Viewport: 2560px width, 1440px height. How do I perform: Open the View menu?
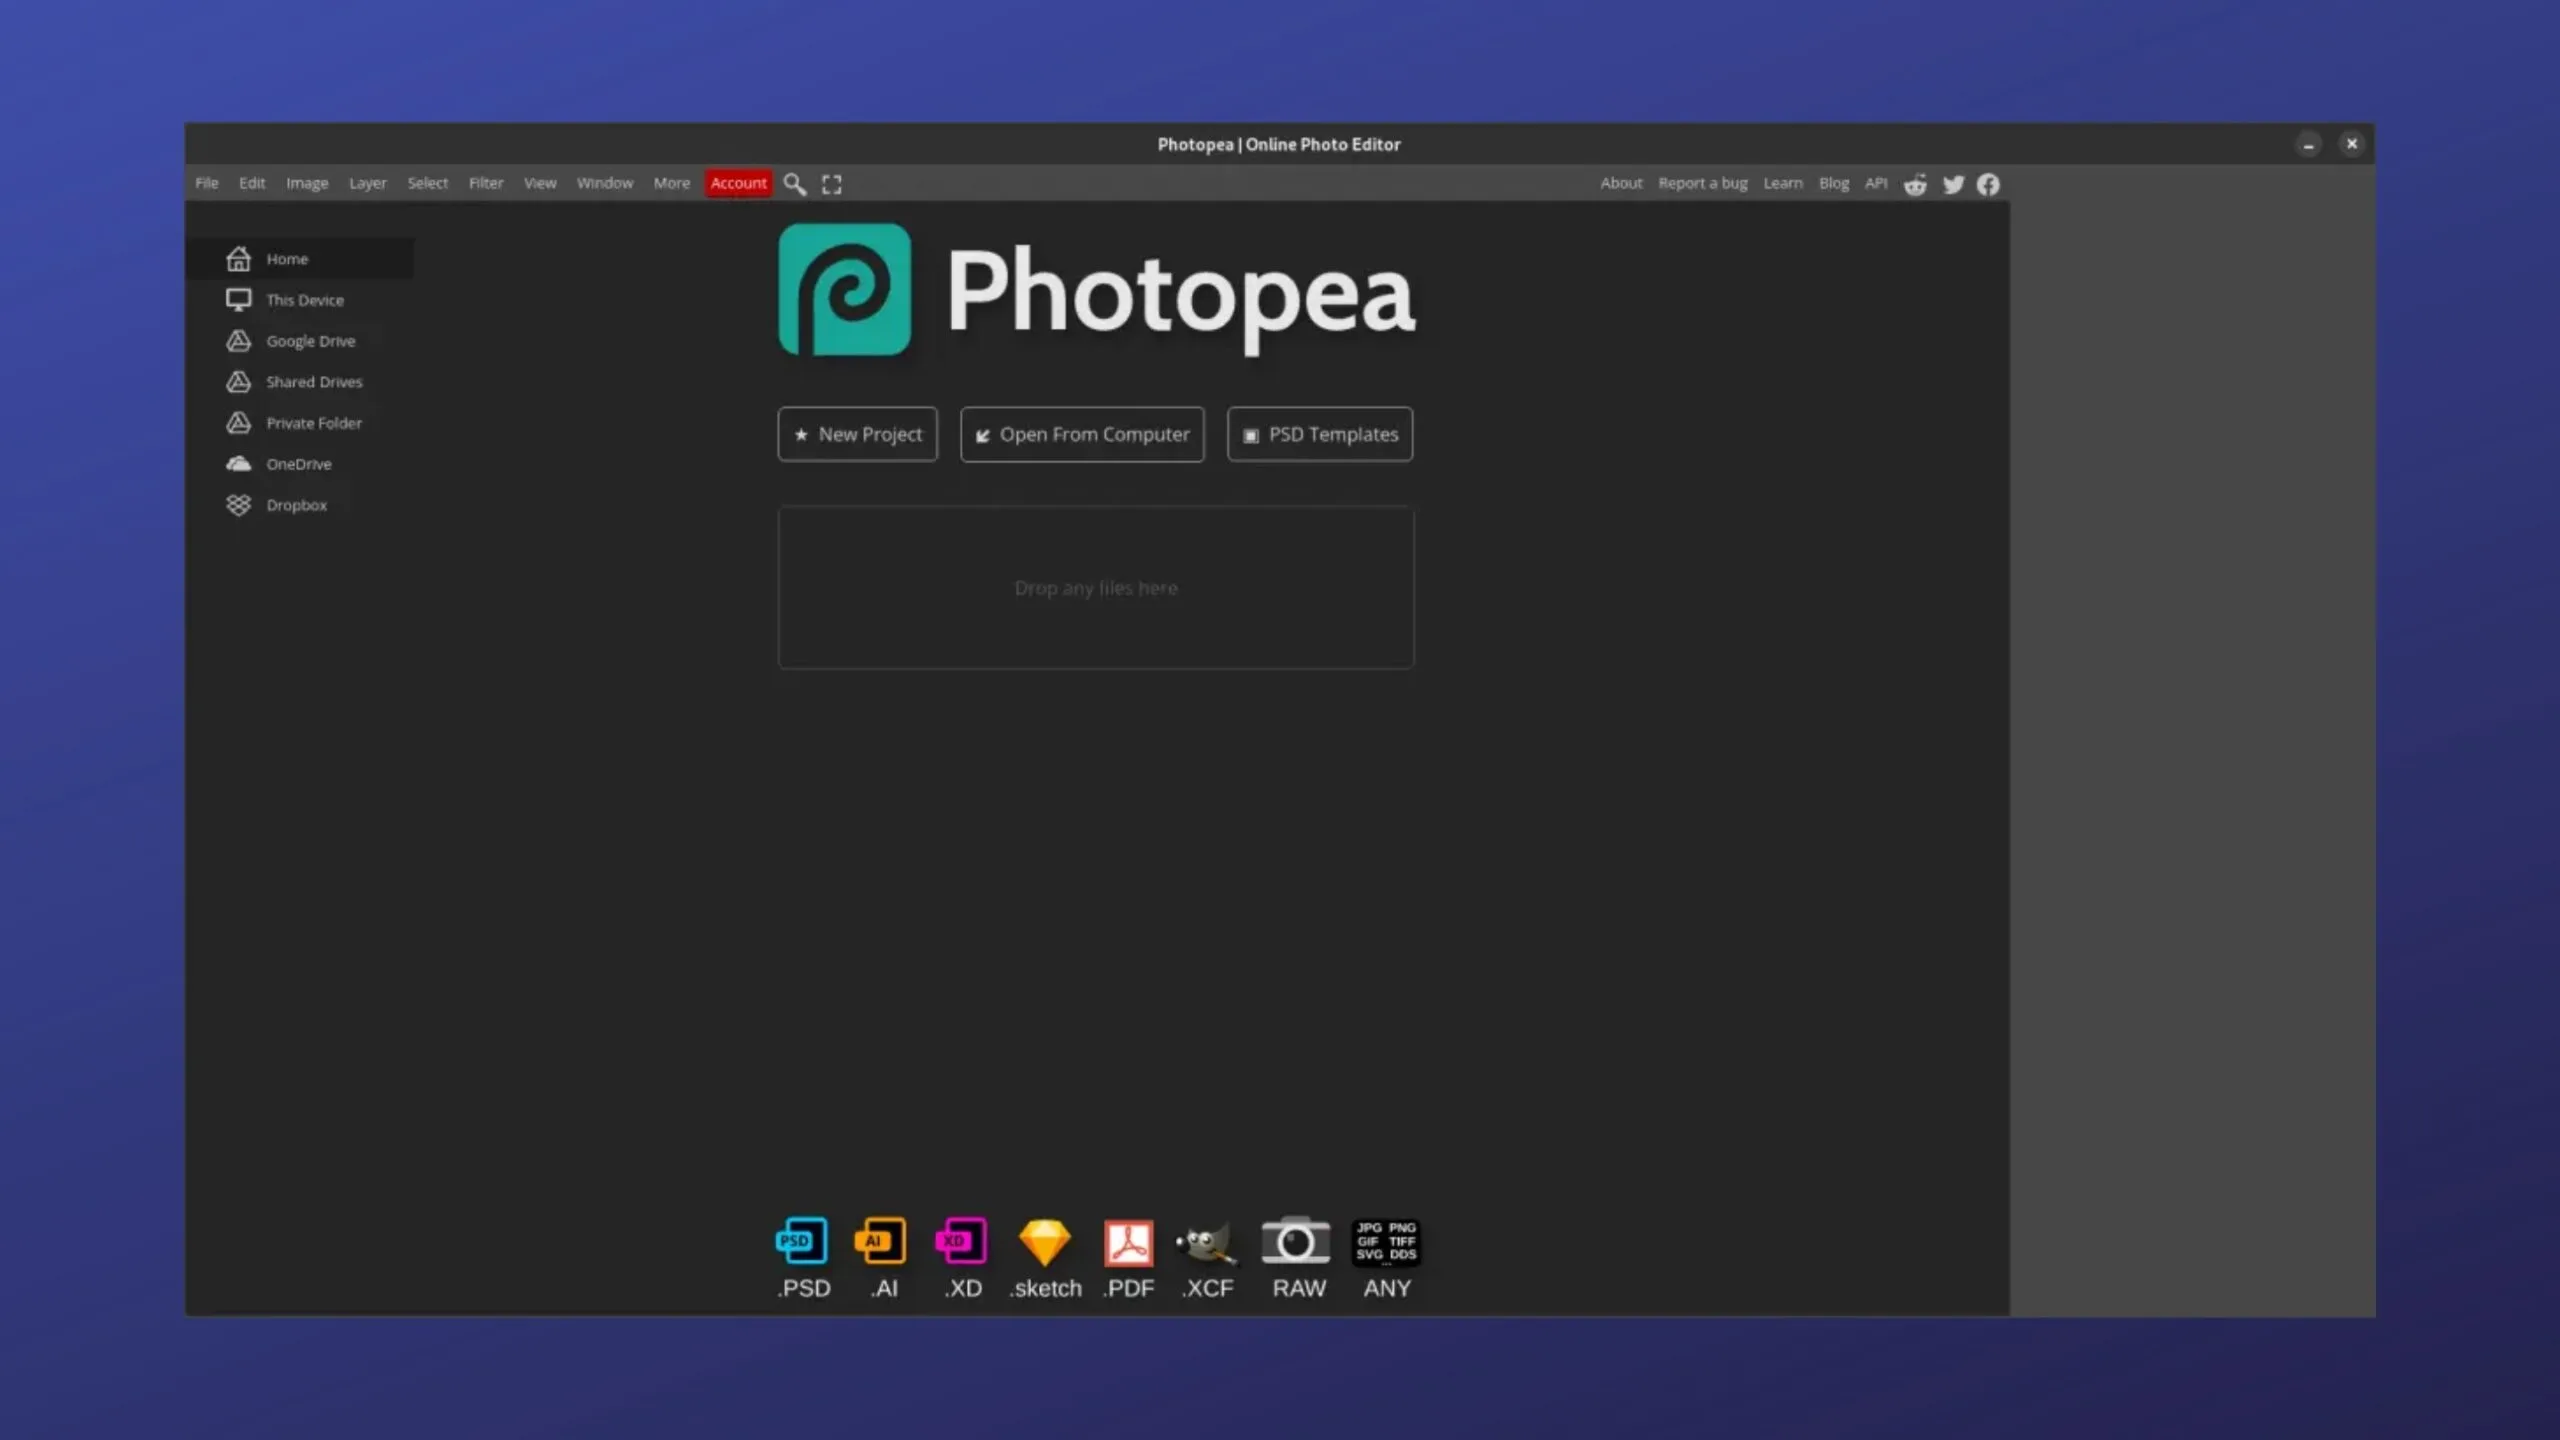(x=540, y=183)
